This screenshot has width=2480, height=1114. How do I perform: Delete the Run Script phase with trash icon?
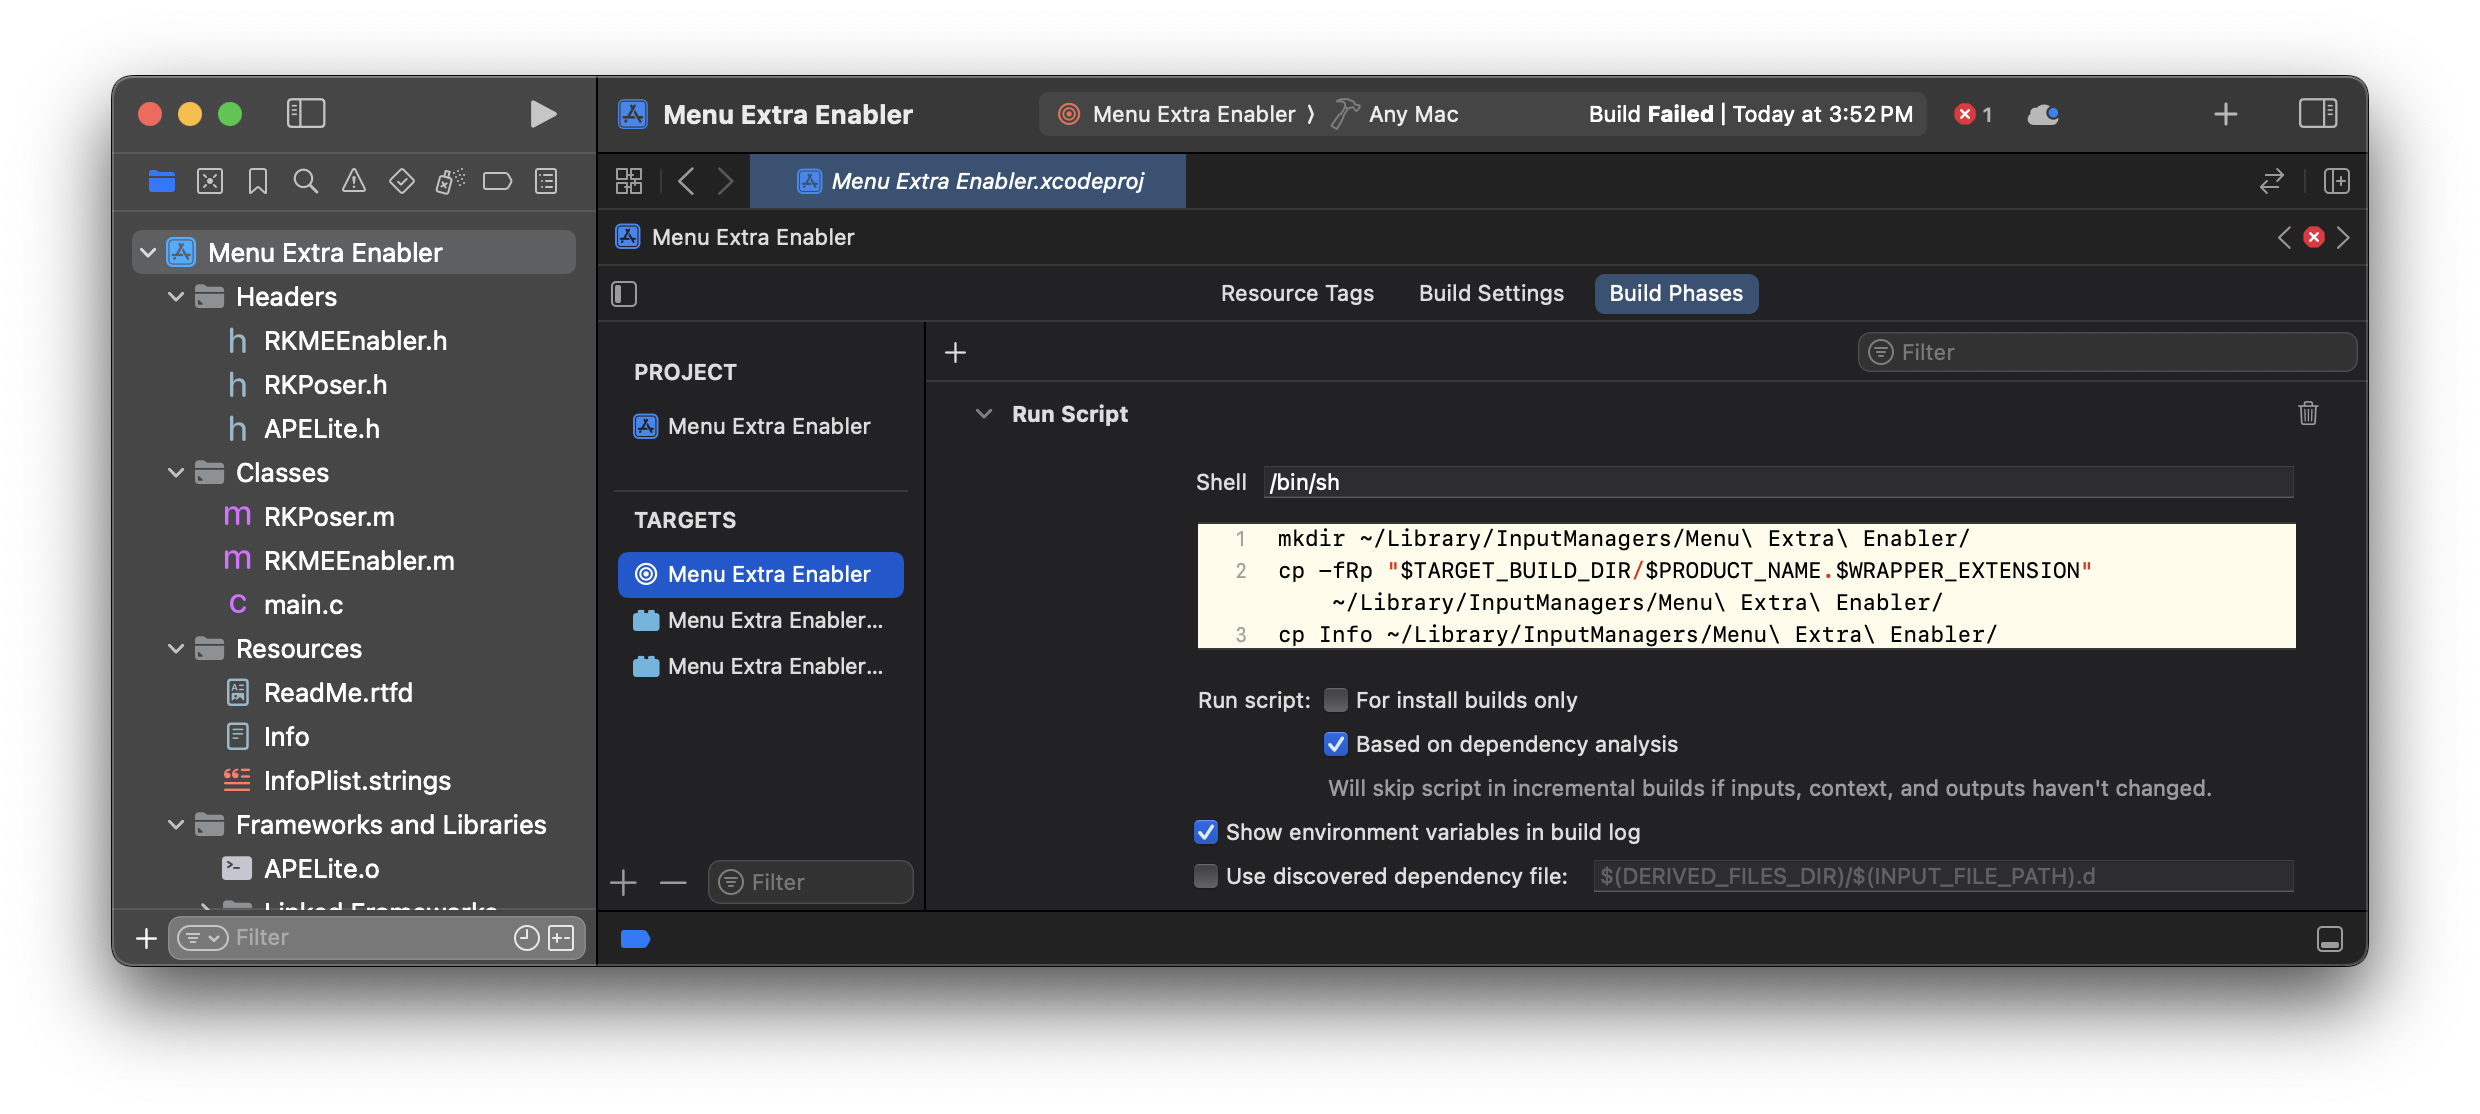[2308, 413]
